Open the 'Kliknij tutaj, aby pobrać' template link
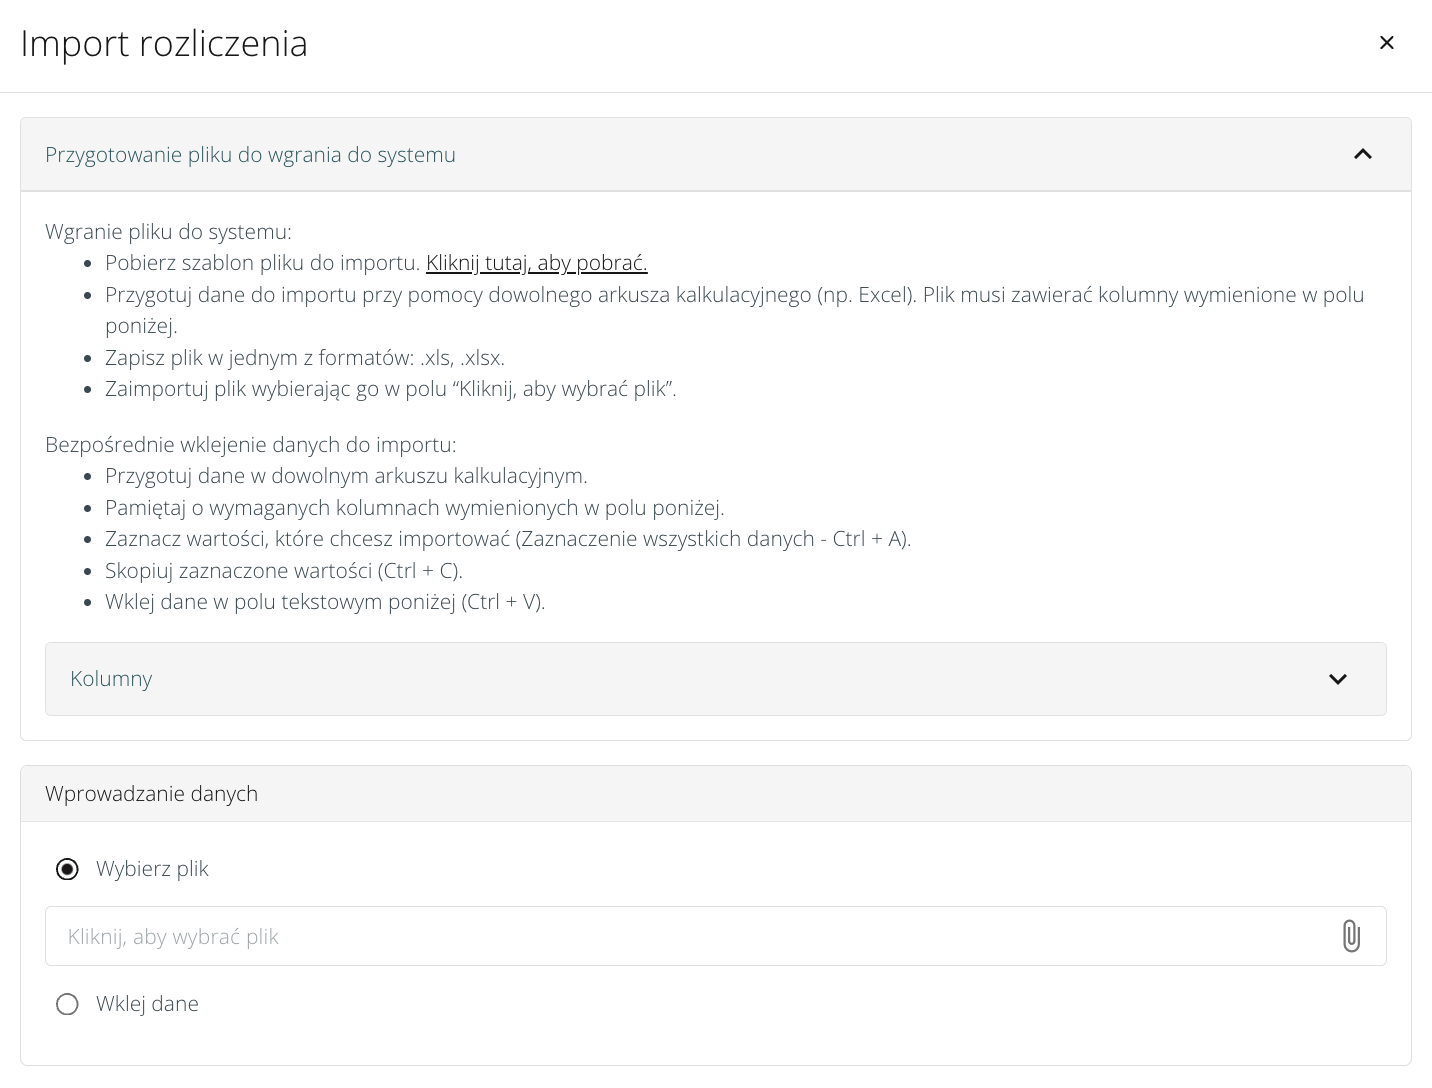This screenshot has height=1088, width=1432. [x=536, y=263]
